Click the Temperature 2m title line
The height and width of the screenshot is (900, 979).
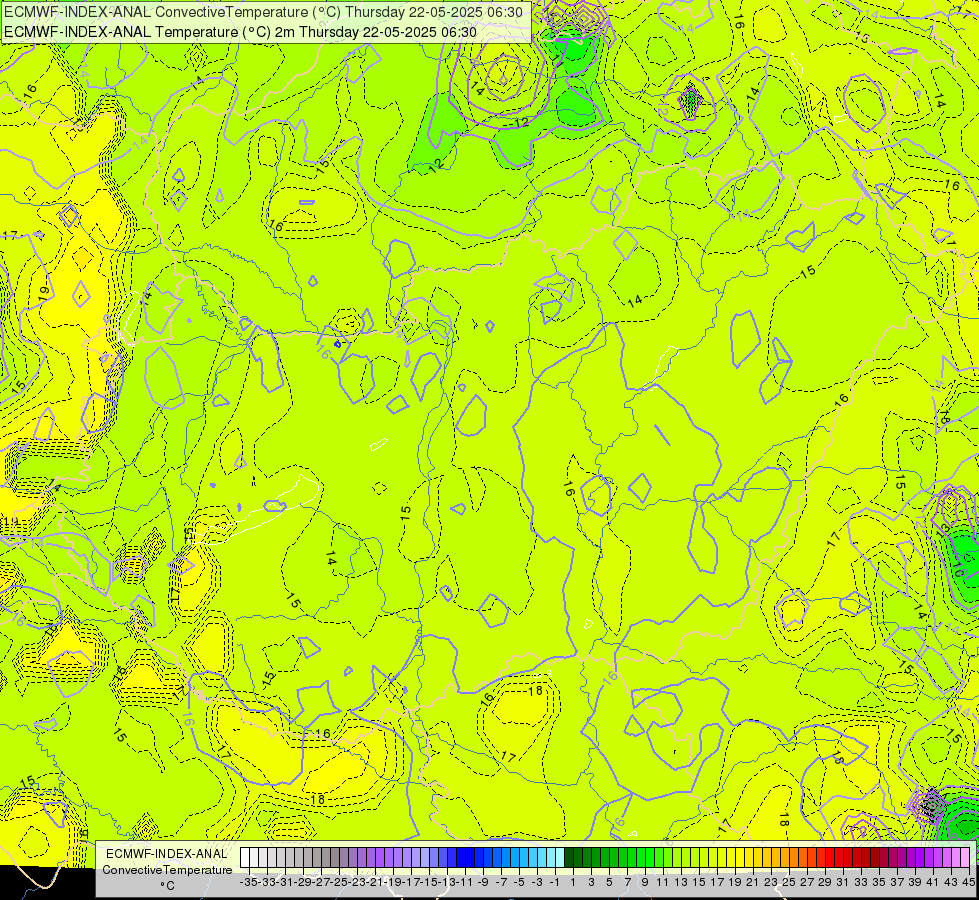(240, 32)
